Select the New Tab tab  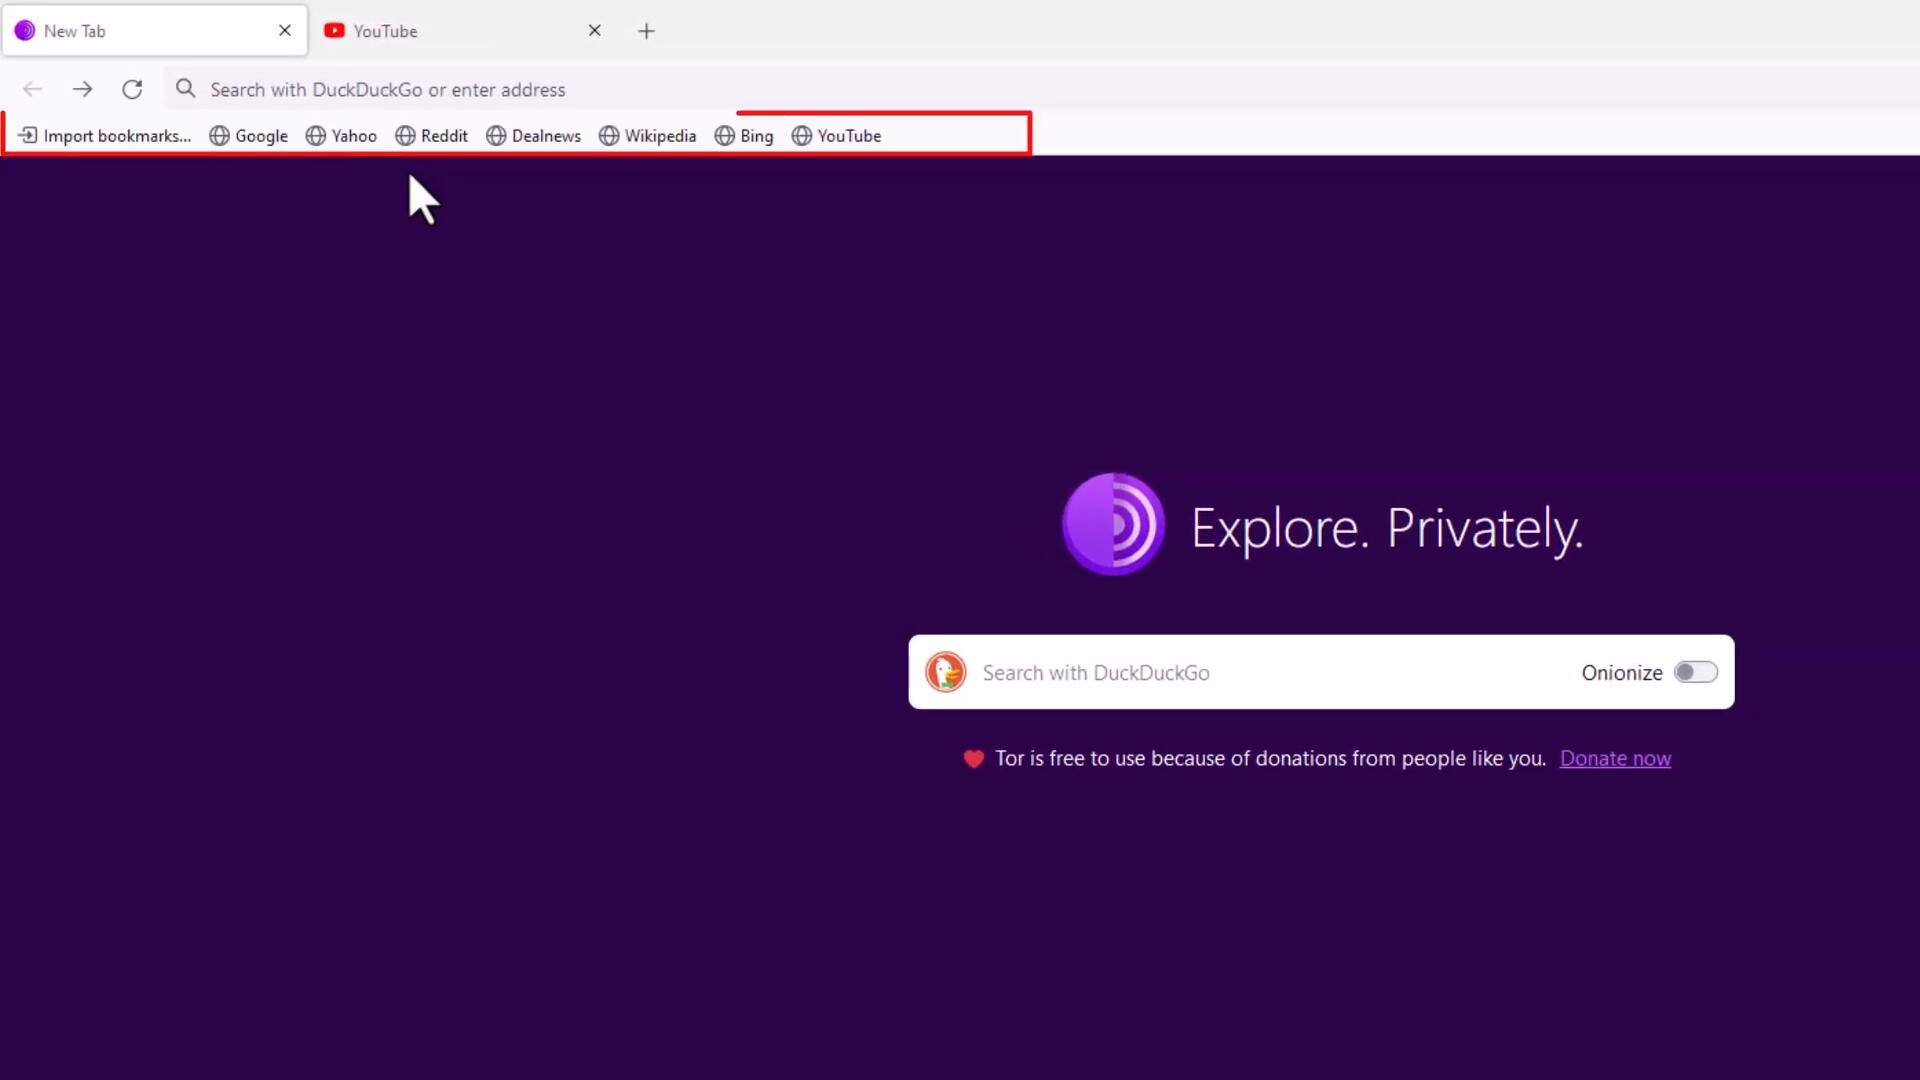[x=140, y=31]
